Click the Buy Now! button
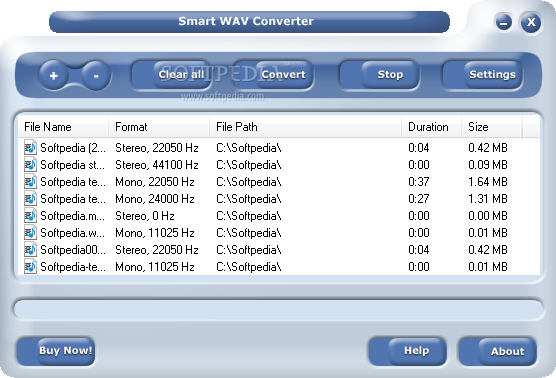 click(56, 351)
